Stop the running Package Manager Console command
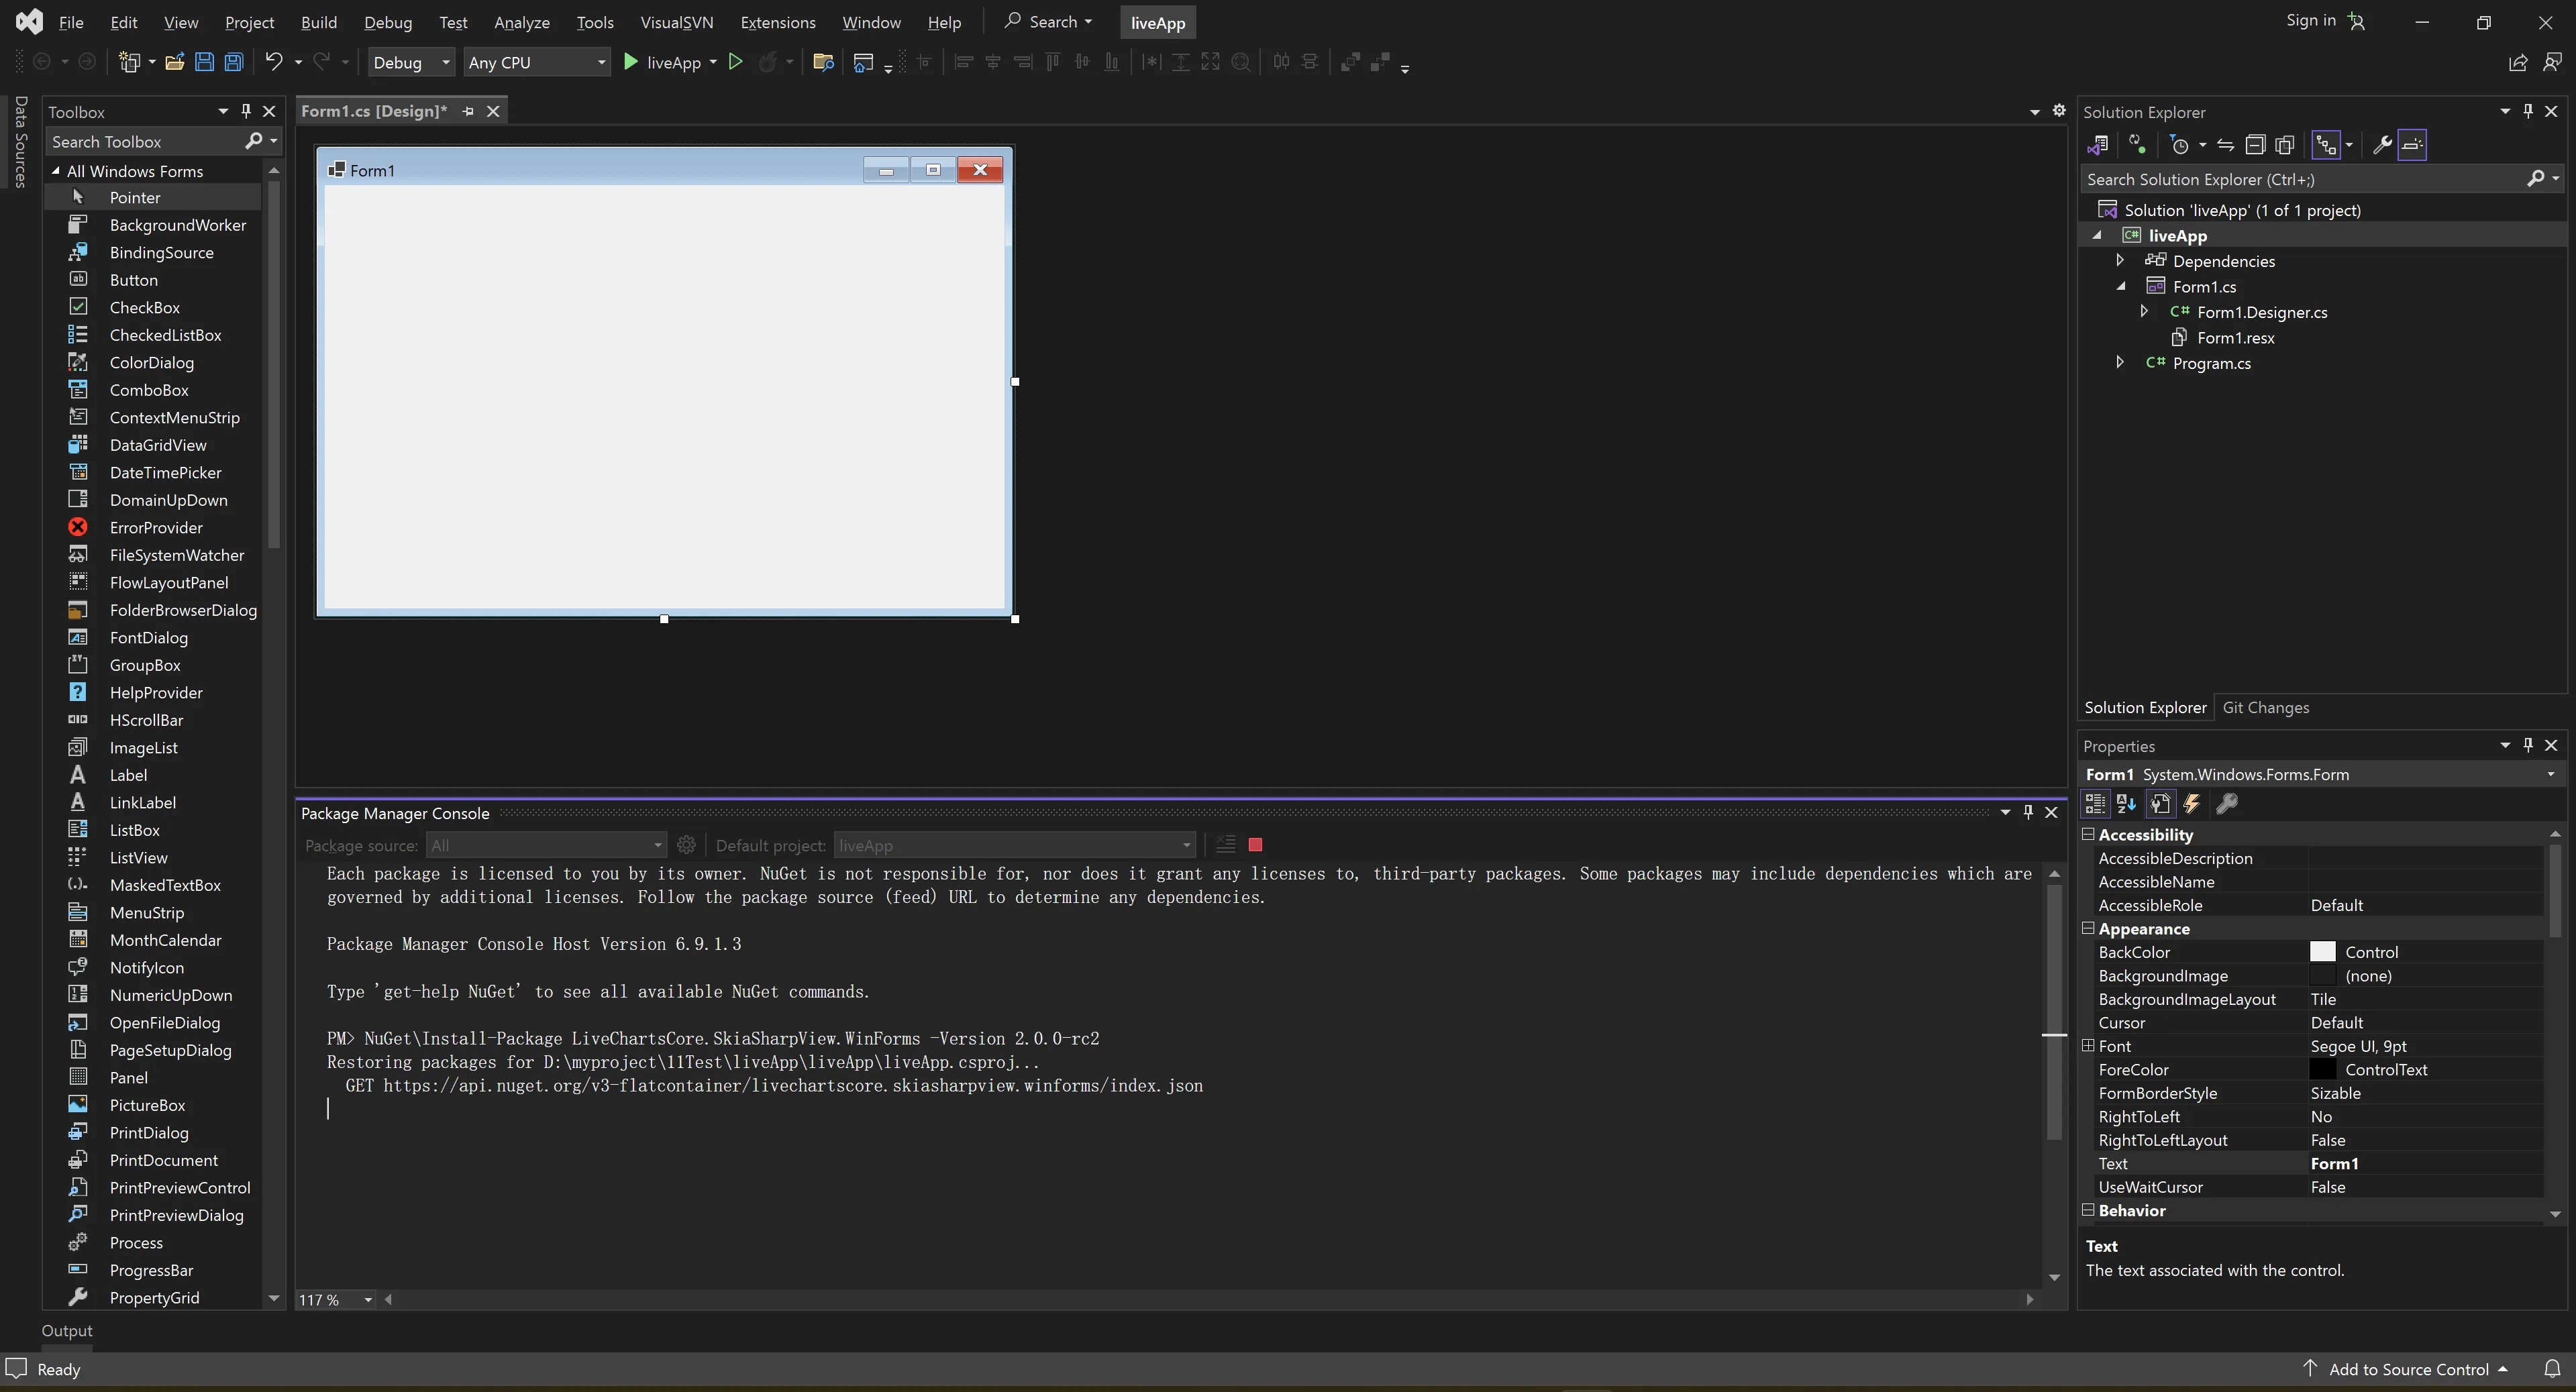The height and width of the screenshot is (1392, 2576). pyautogui.click(x=1255, y=845)
